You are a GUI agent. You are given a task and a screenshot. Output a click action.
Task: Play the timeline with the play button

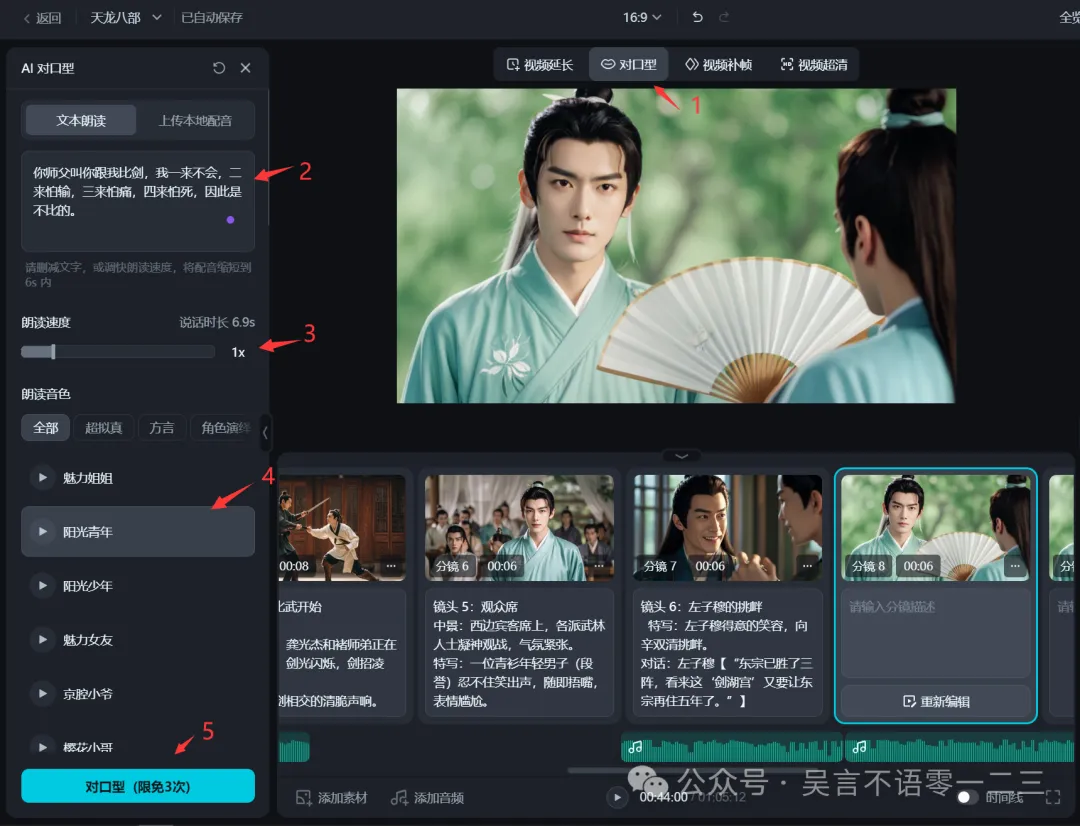coord(617,797)
